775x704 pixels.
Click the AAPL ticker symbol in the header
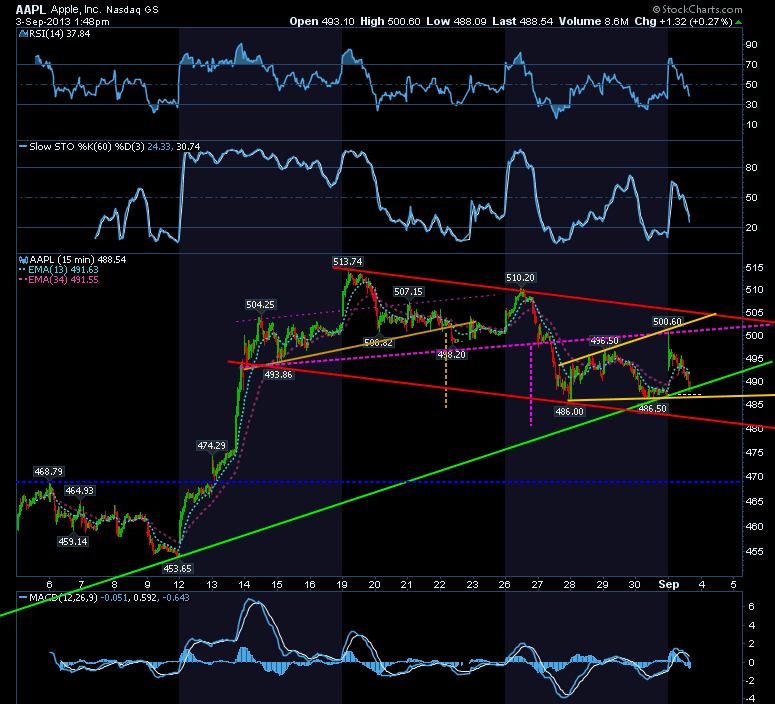point(31,9)
